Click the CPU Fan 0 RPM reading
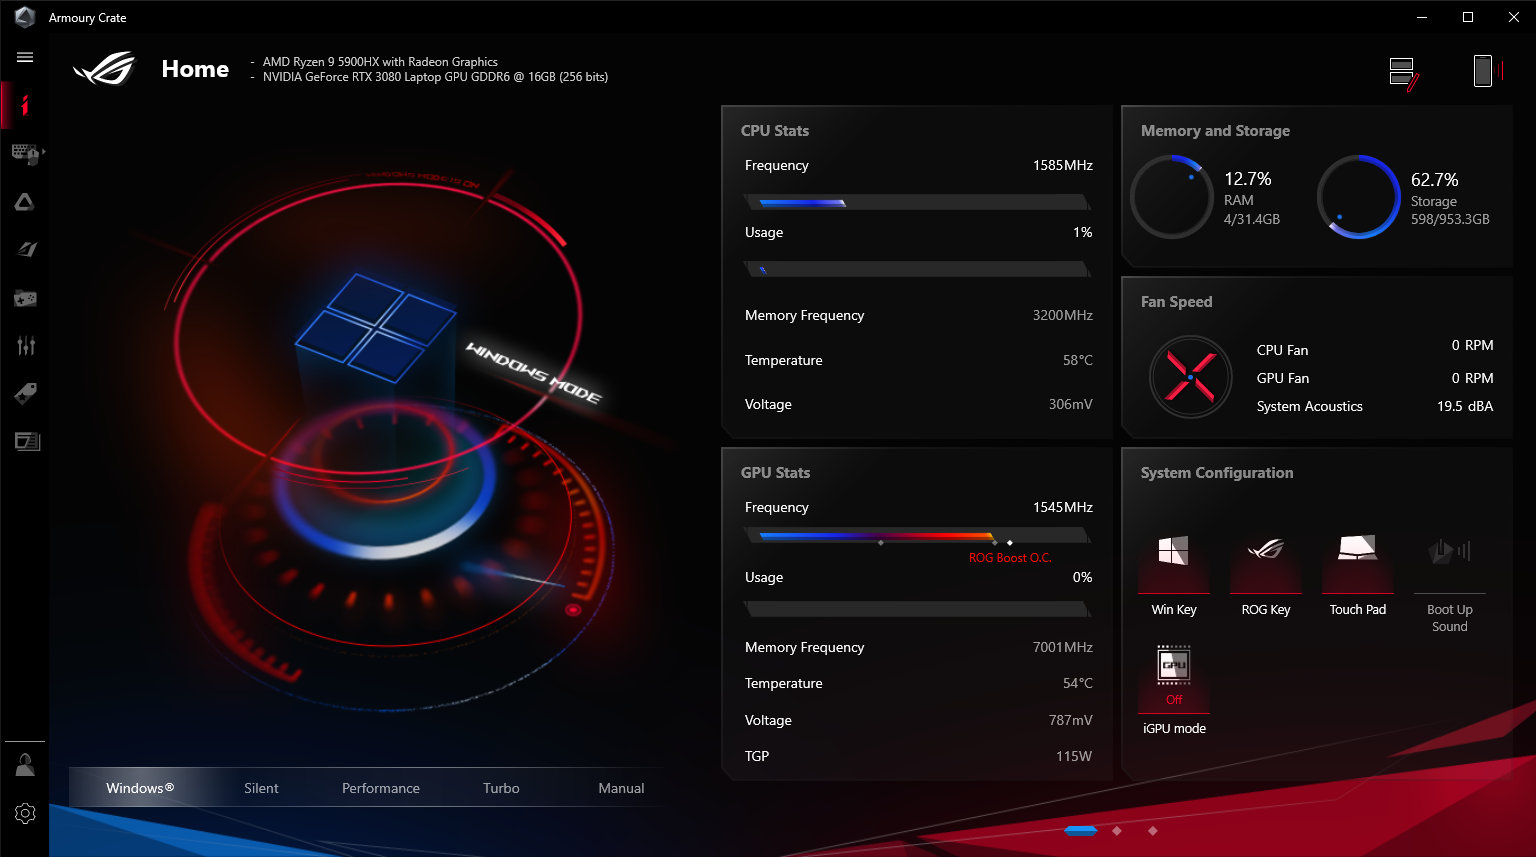Image resolution: width=1536 pixels, height=857 pixels. 1472,345
